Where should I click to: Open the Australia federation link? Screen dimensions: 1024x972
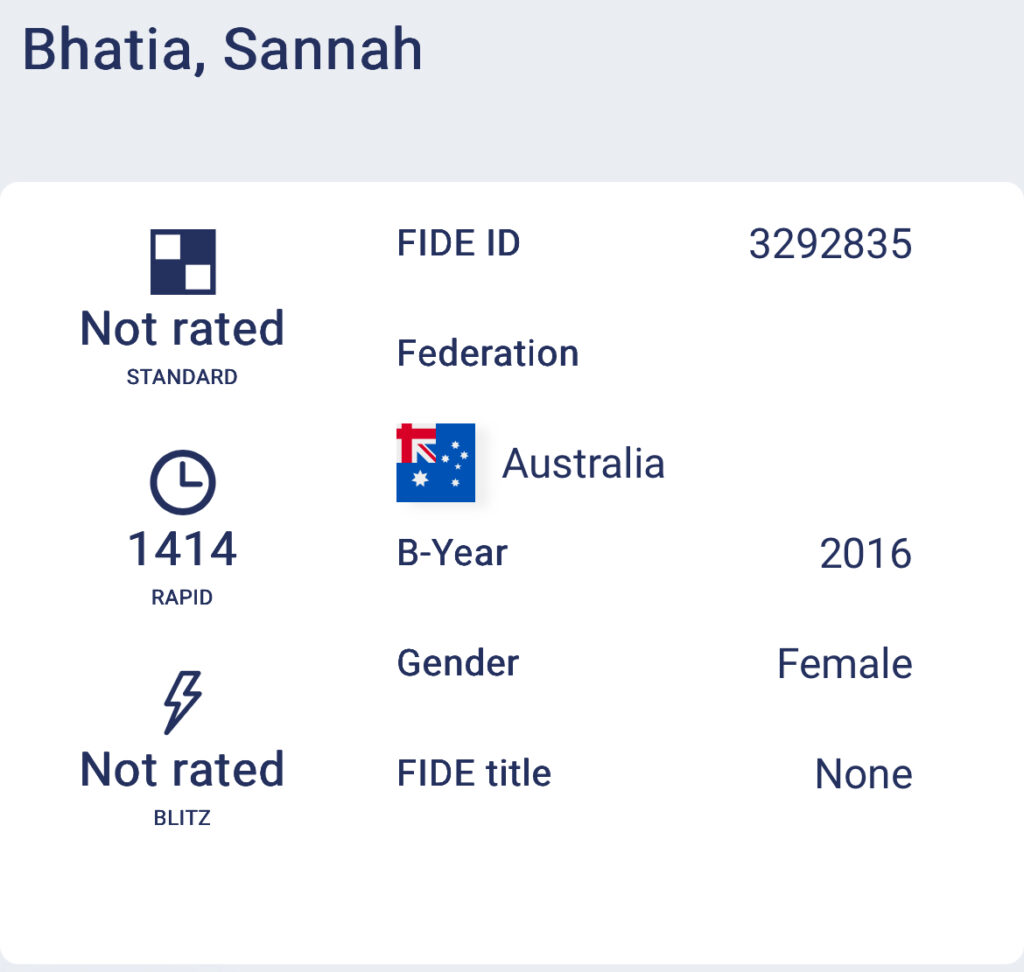click(x=583, y=463)
